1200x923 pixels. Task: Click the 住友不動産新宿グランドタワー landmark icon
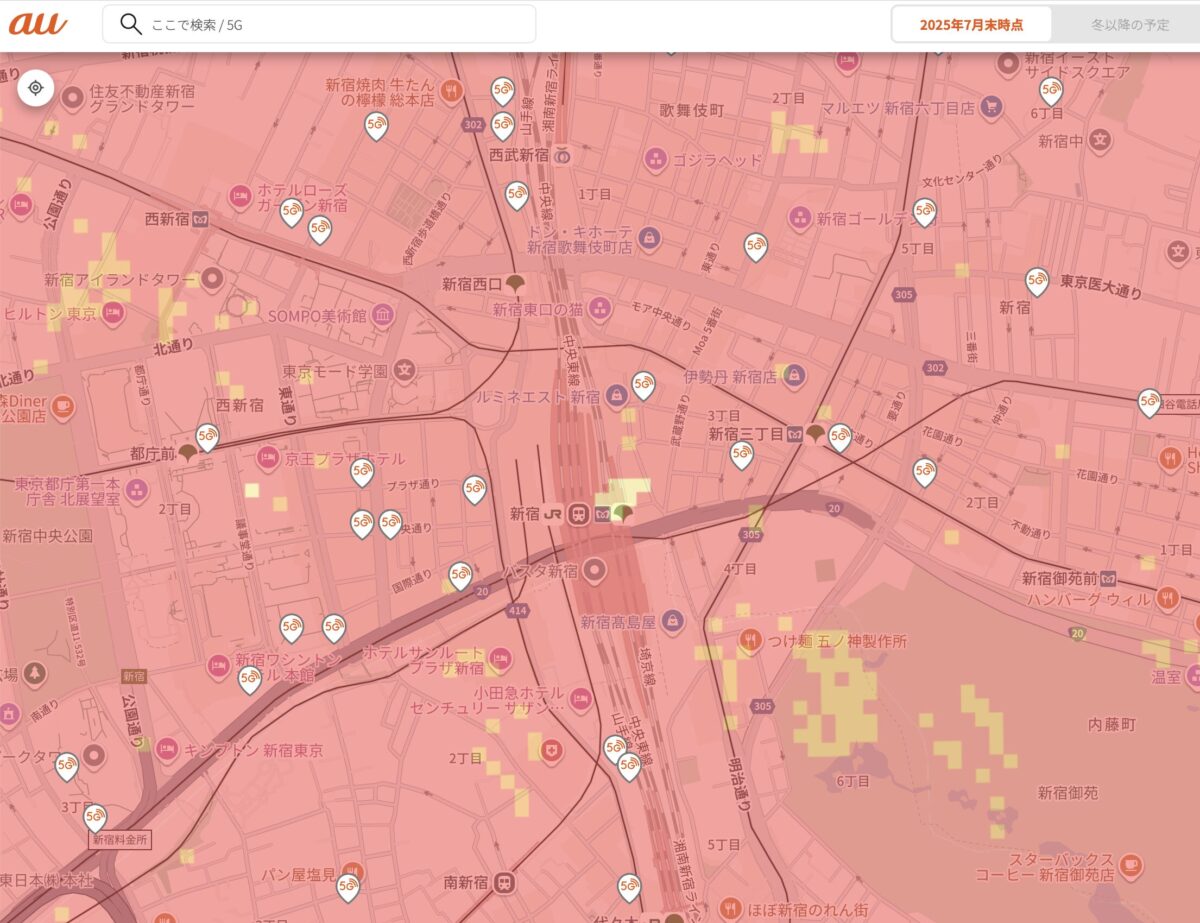point(71,98)
